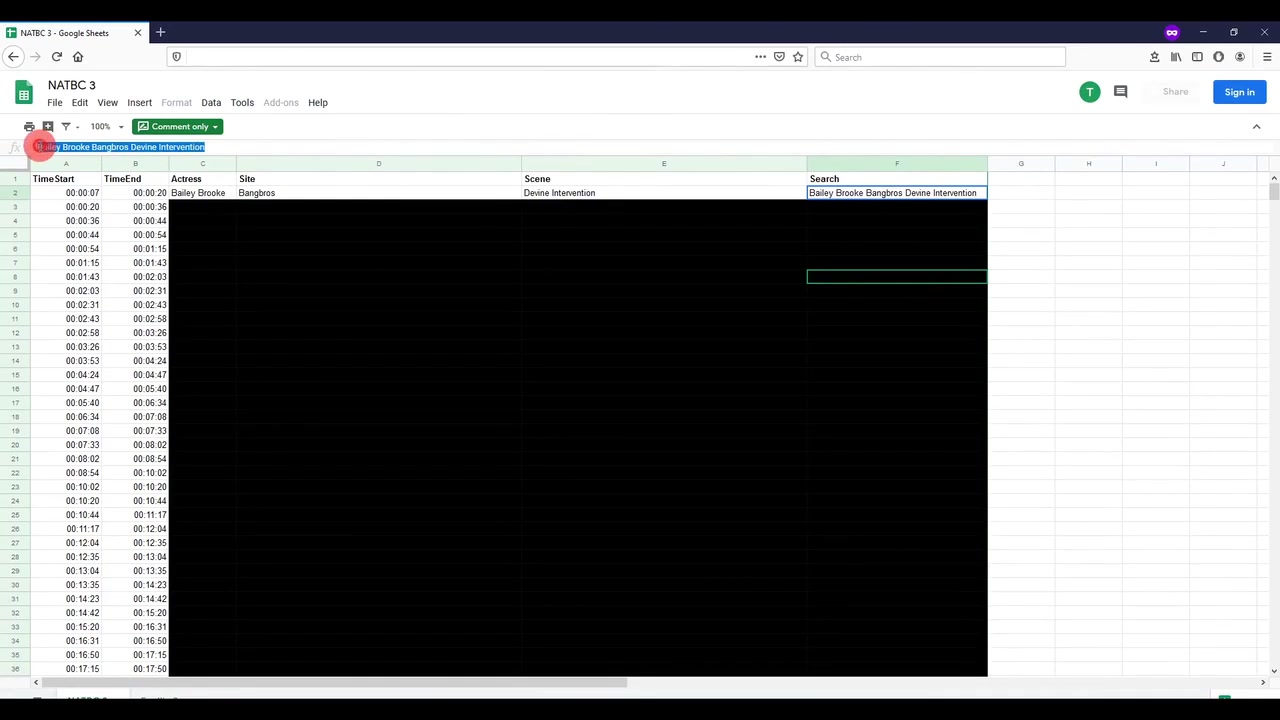Viewport: 1280px width, 720px height.
Task: Open the 100% zoom dropdown
Action: tap(107, 127)
